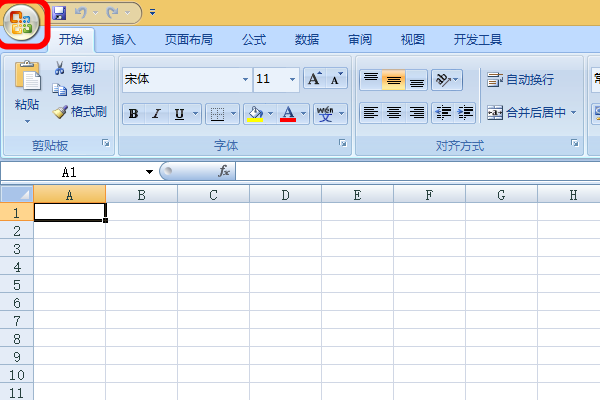Click 合并后居中 merge and center

tap(527, 113)
